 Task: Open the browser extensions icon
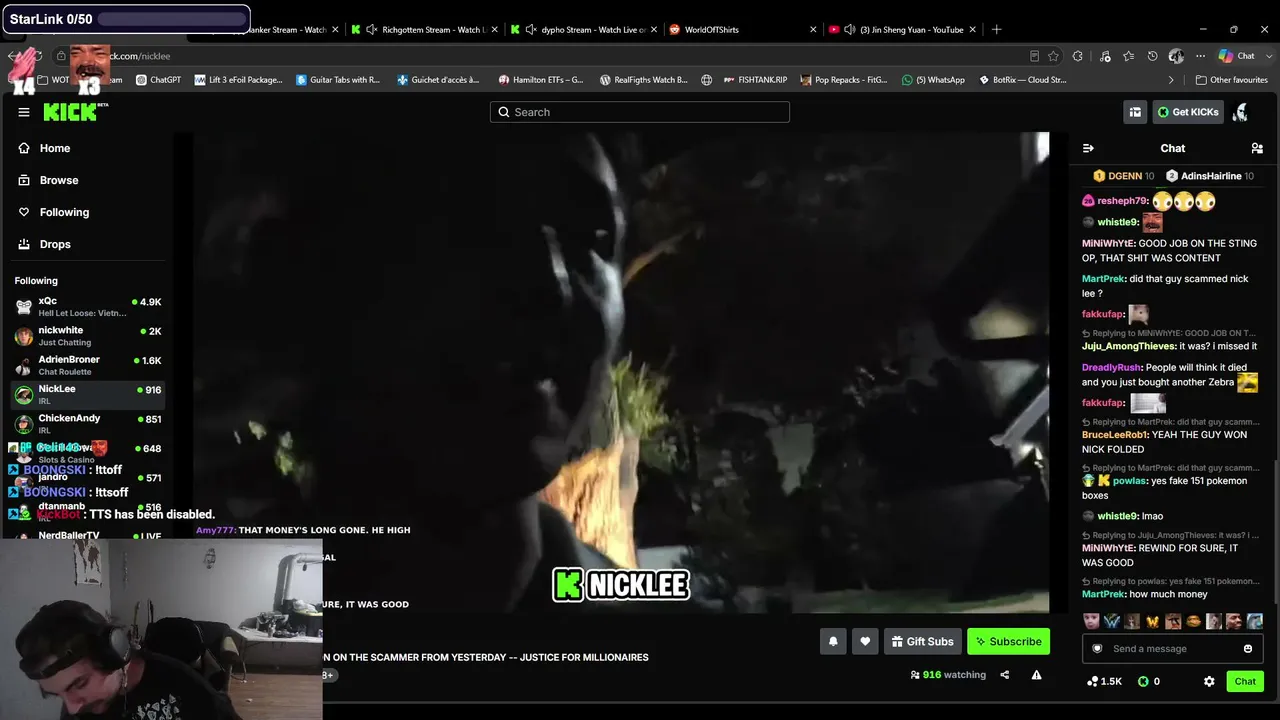[x=1077, y=56]
